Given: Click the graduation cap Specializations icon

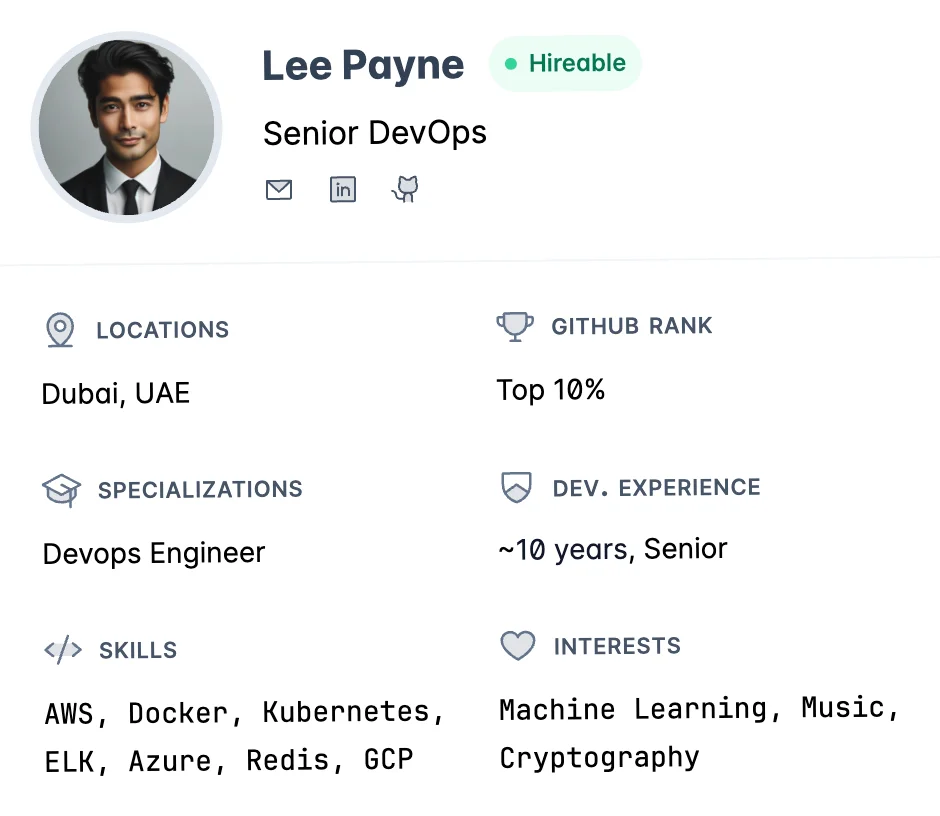Looking at the screenshot, I should 61,490.
